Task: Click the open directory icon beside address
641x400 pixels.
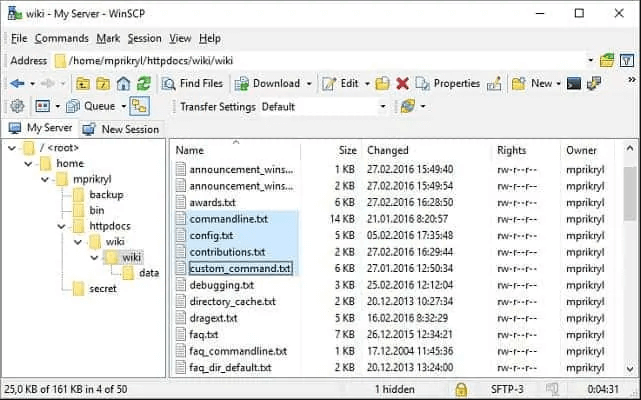Action: click(x=607, y=61)
